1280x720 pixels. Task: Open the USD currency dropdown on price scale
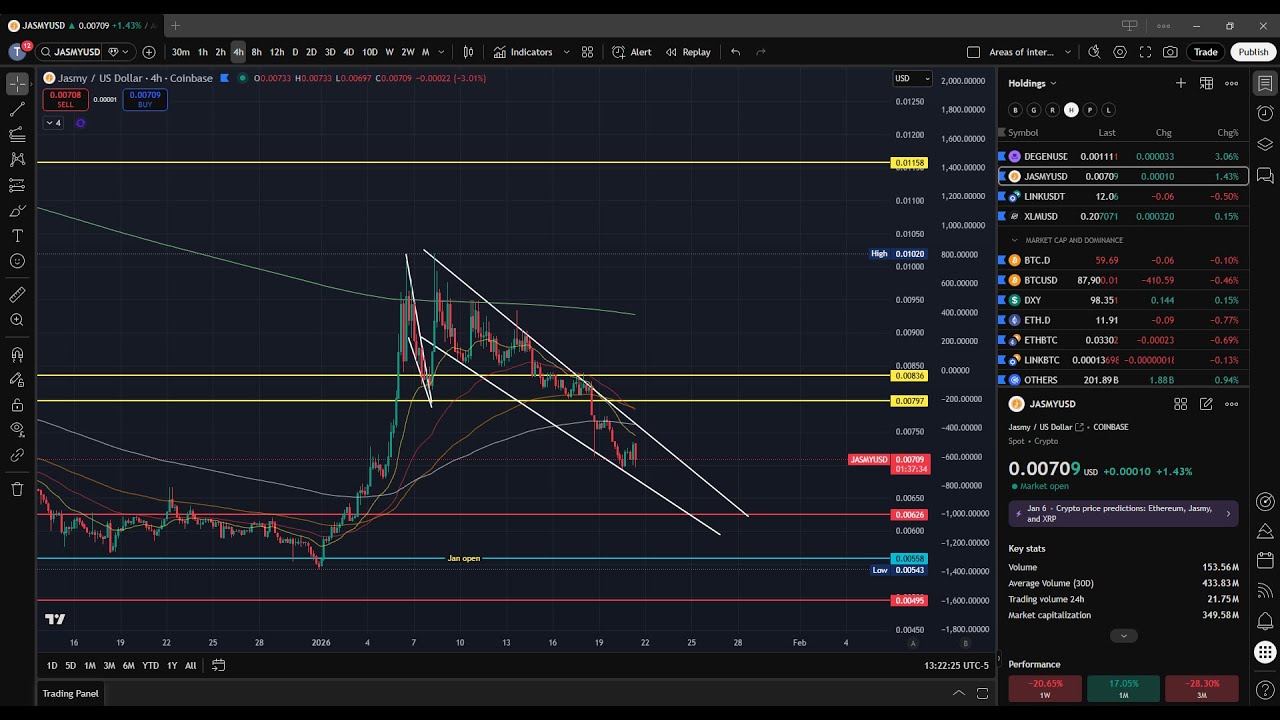coord(912,78)
